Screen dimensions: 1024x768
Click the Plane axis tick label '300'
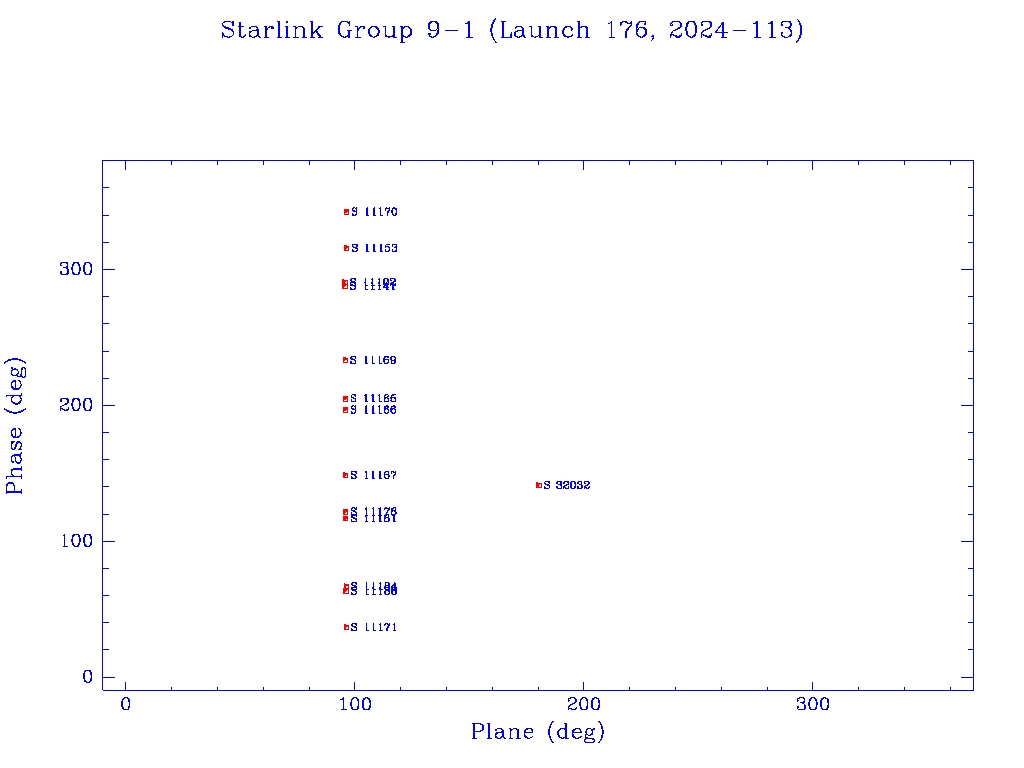(x=813, y=704)
